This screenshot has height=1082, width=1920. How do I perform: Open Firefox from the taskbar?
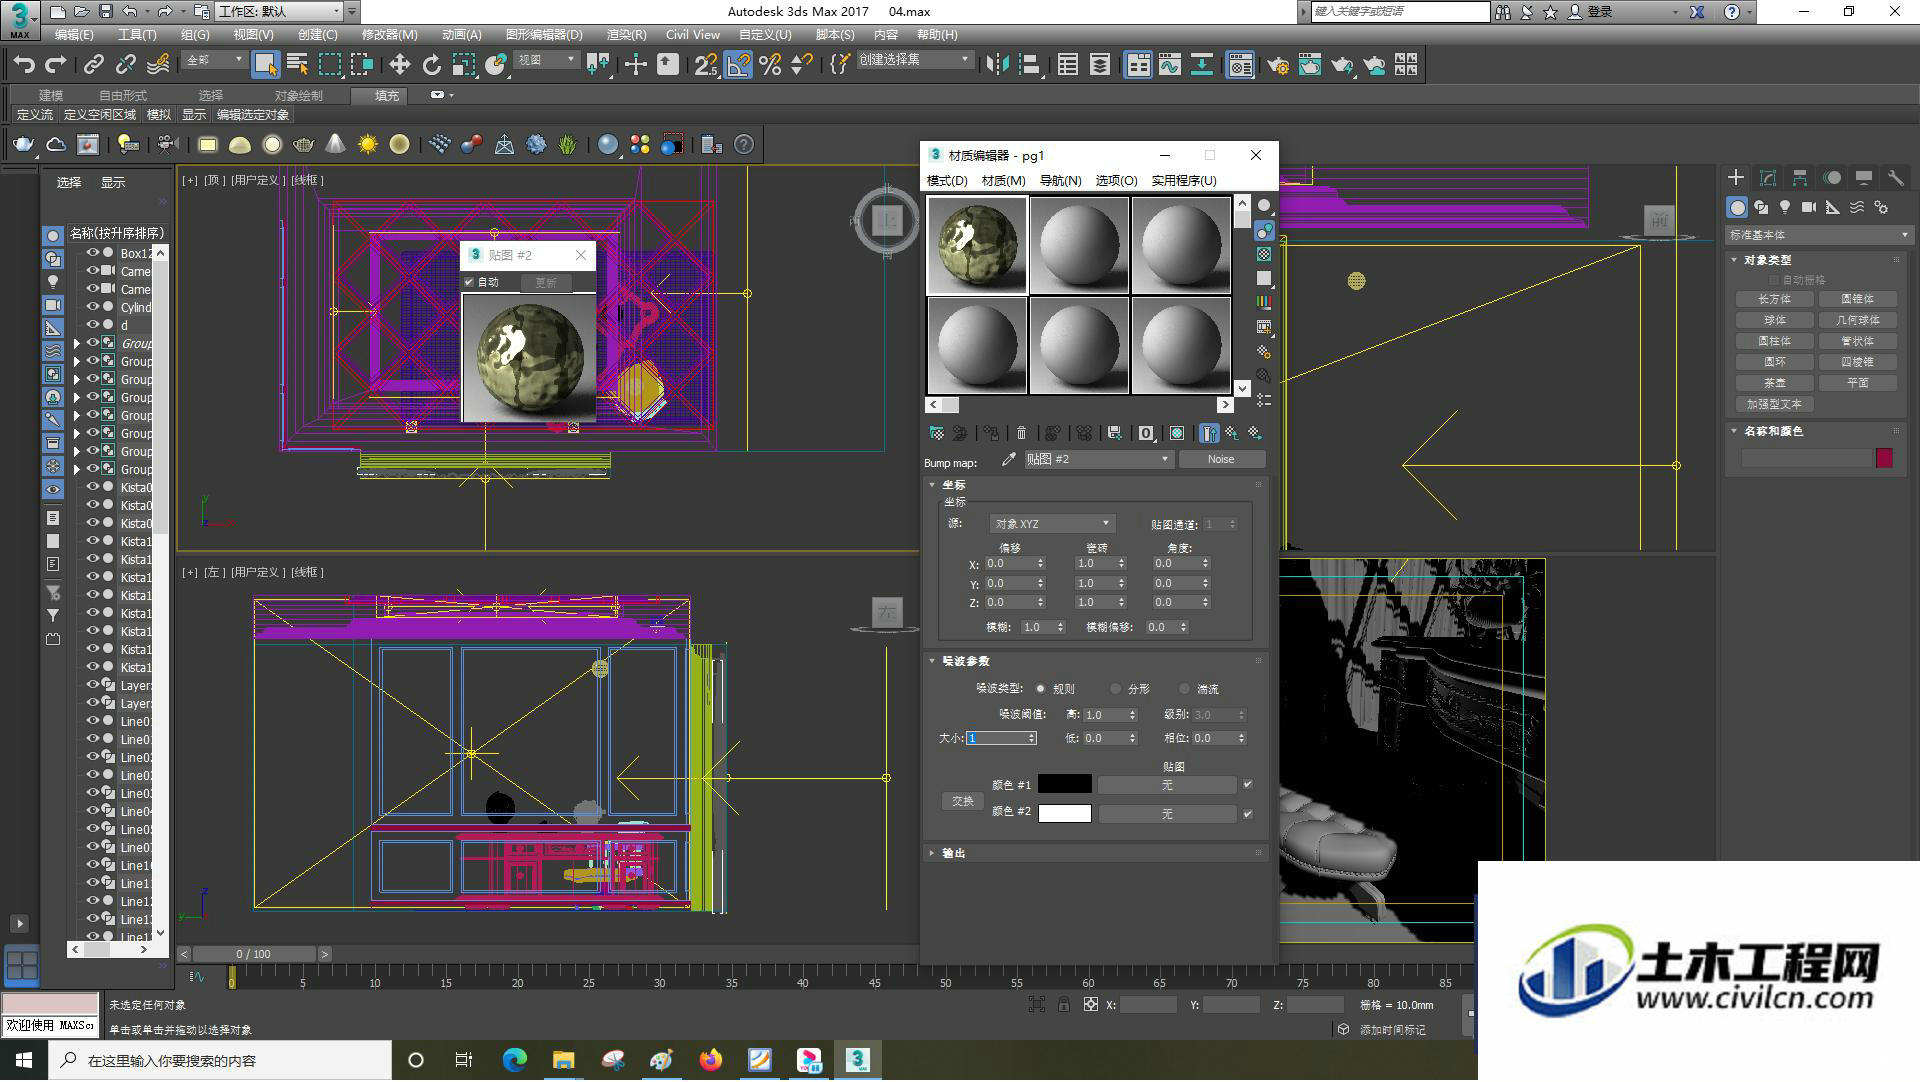(x=711, y=1060)
